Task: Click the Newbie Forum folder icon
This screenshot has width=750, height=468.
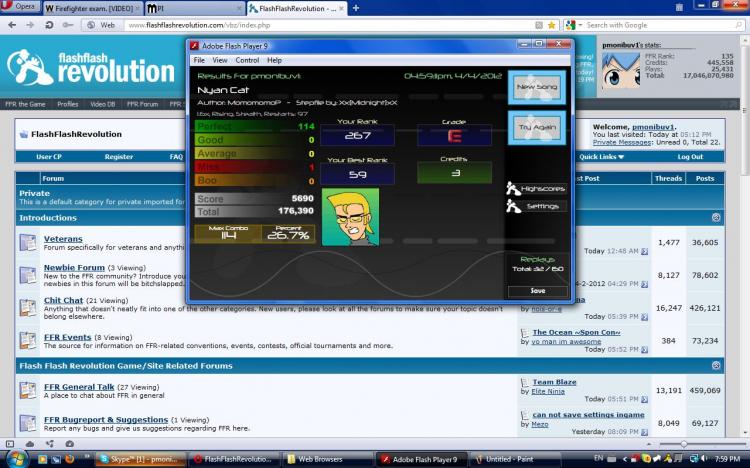Action: pyautogui.click(x=28, y=275)
